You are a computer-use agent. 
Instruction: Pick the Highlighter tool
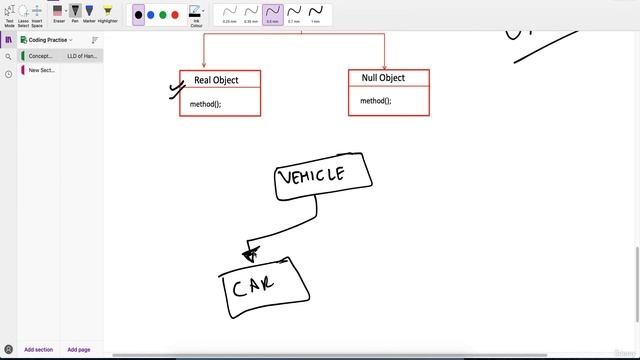tap(107, 13)
